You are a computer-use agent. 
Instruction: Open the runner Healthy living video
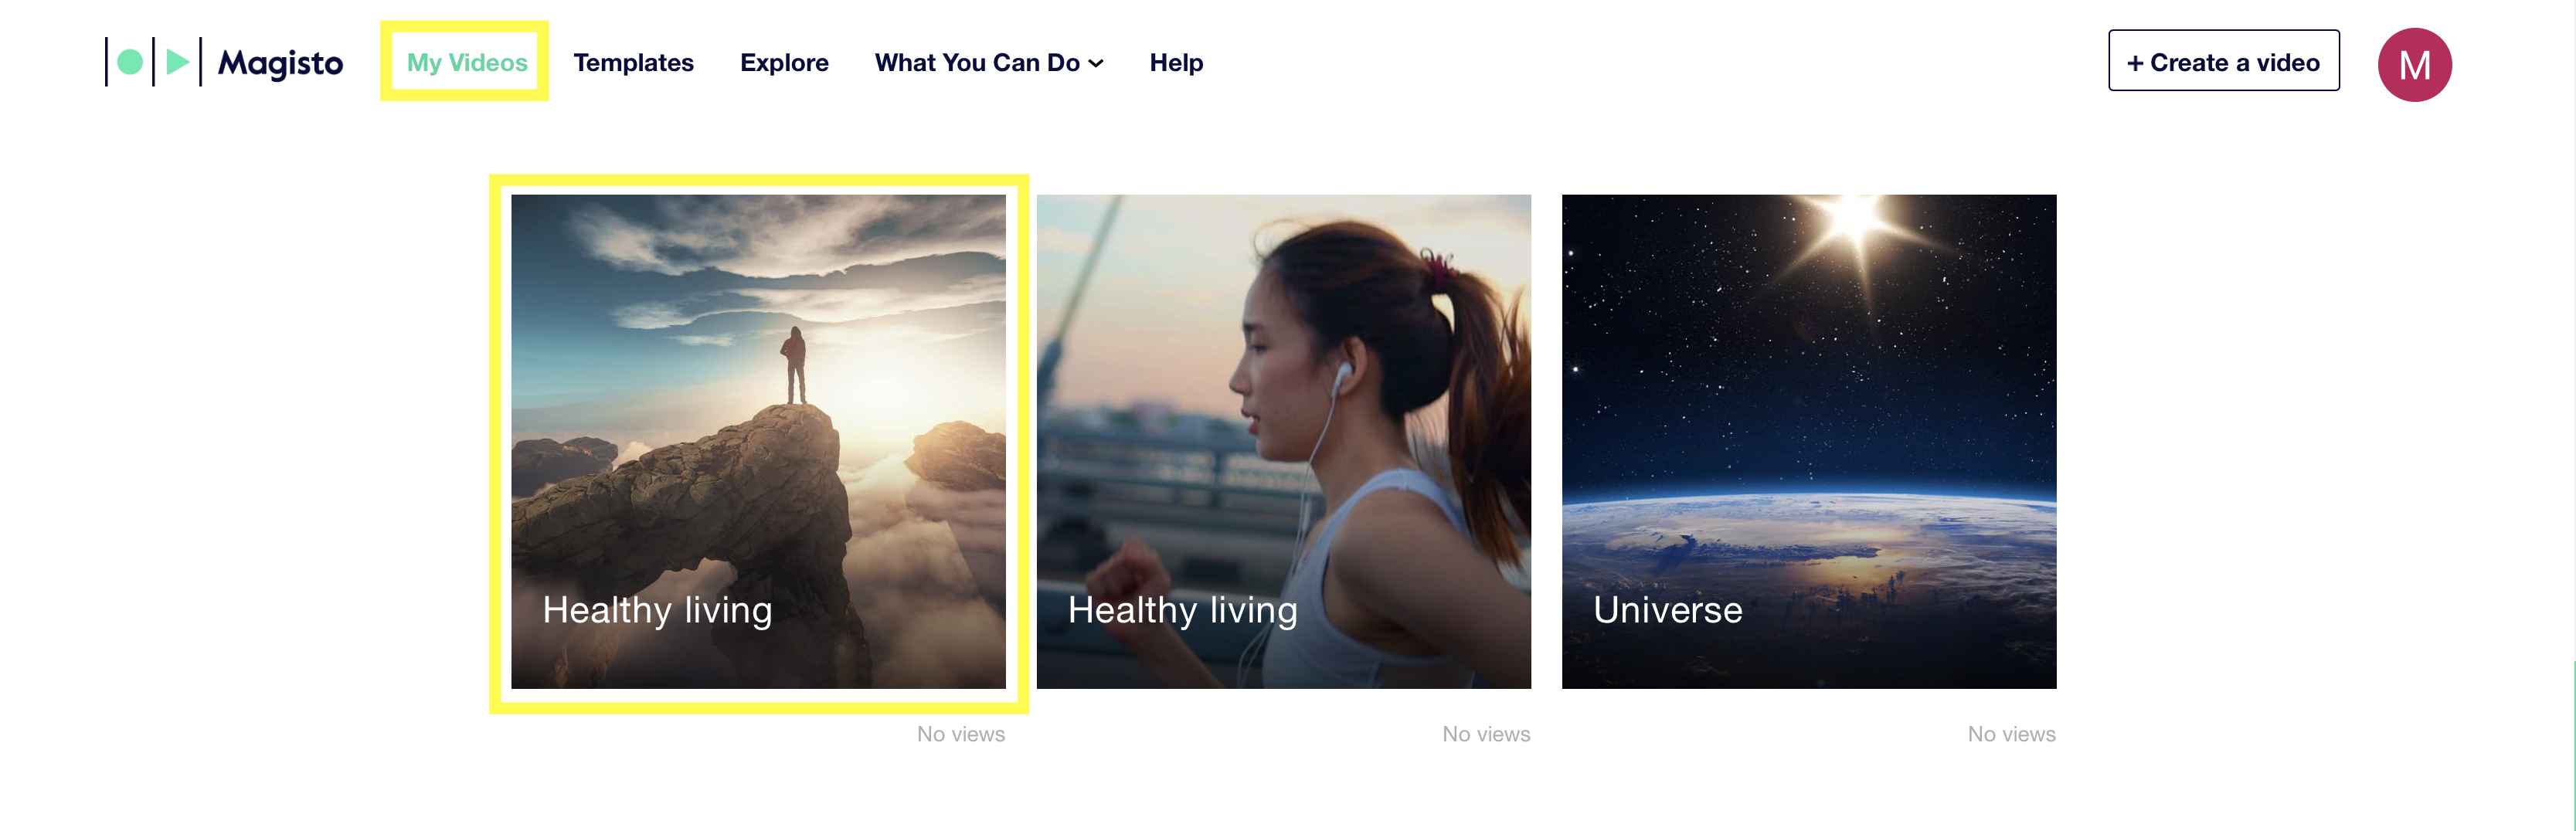coord(1283,441)
